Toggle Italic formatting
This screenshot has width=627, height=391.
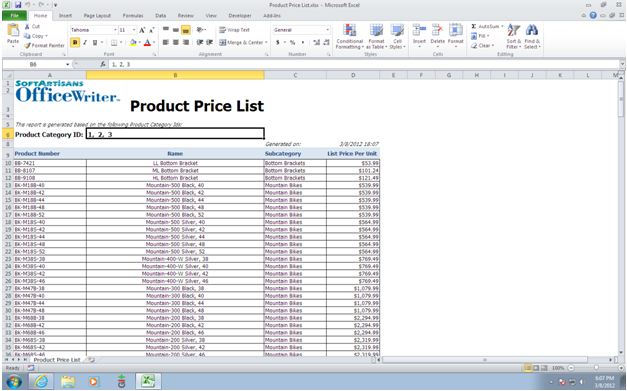pyautogui.click(x=85, y=42)
